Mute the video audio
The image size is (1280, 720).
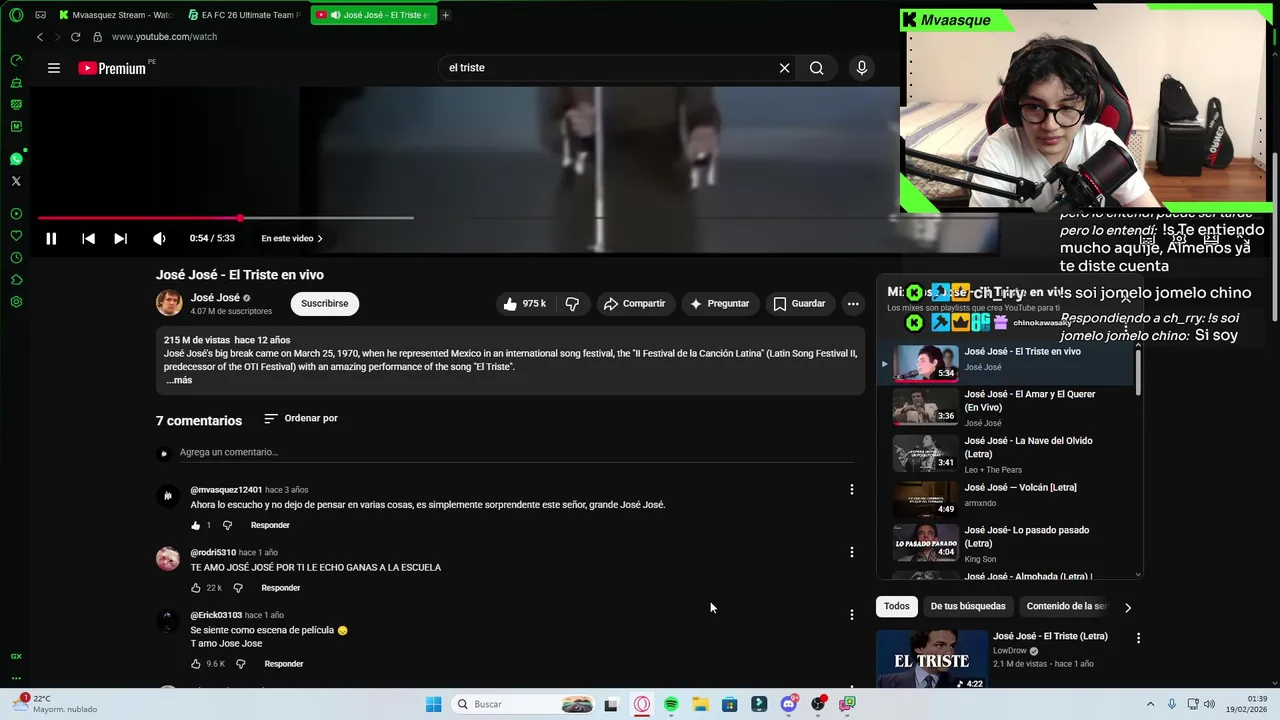[159, 238]
